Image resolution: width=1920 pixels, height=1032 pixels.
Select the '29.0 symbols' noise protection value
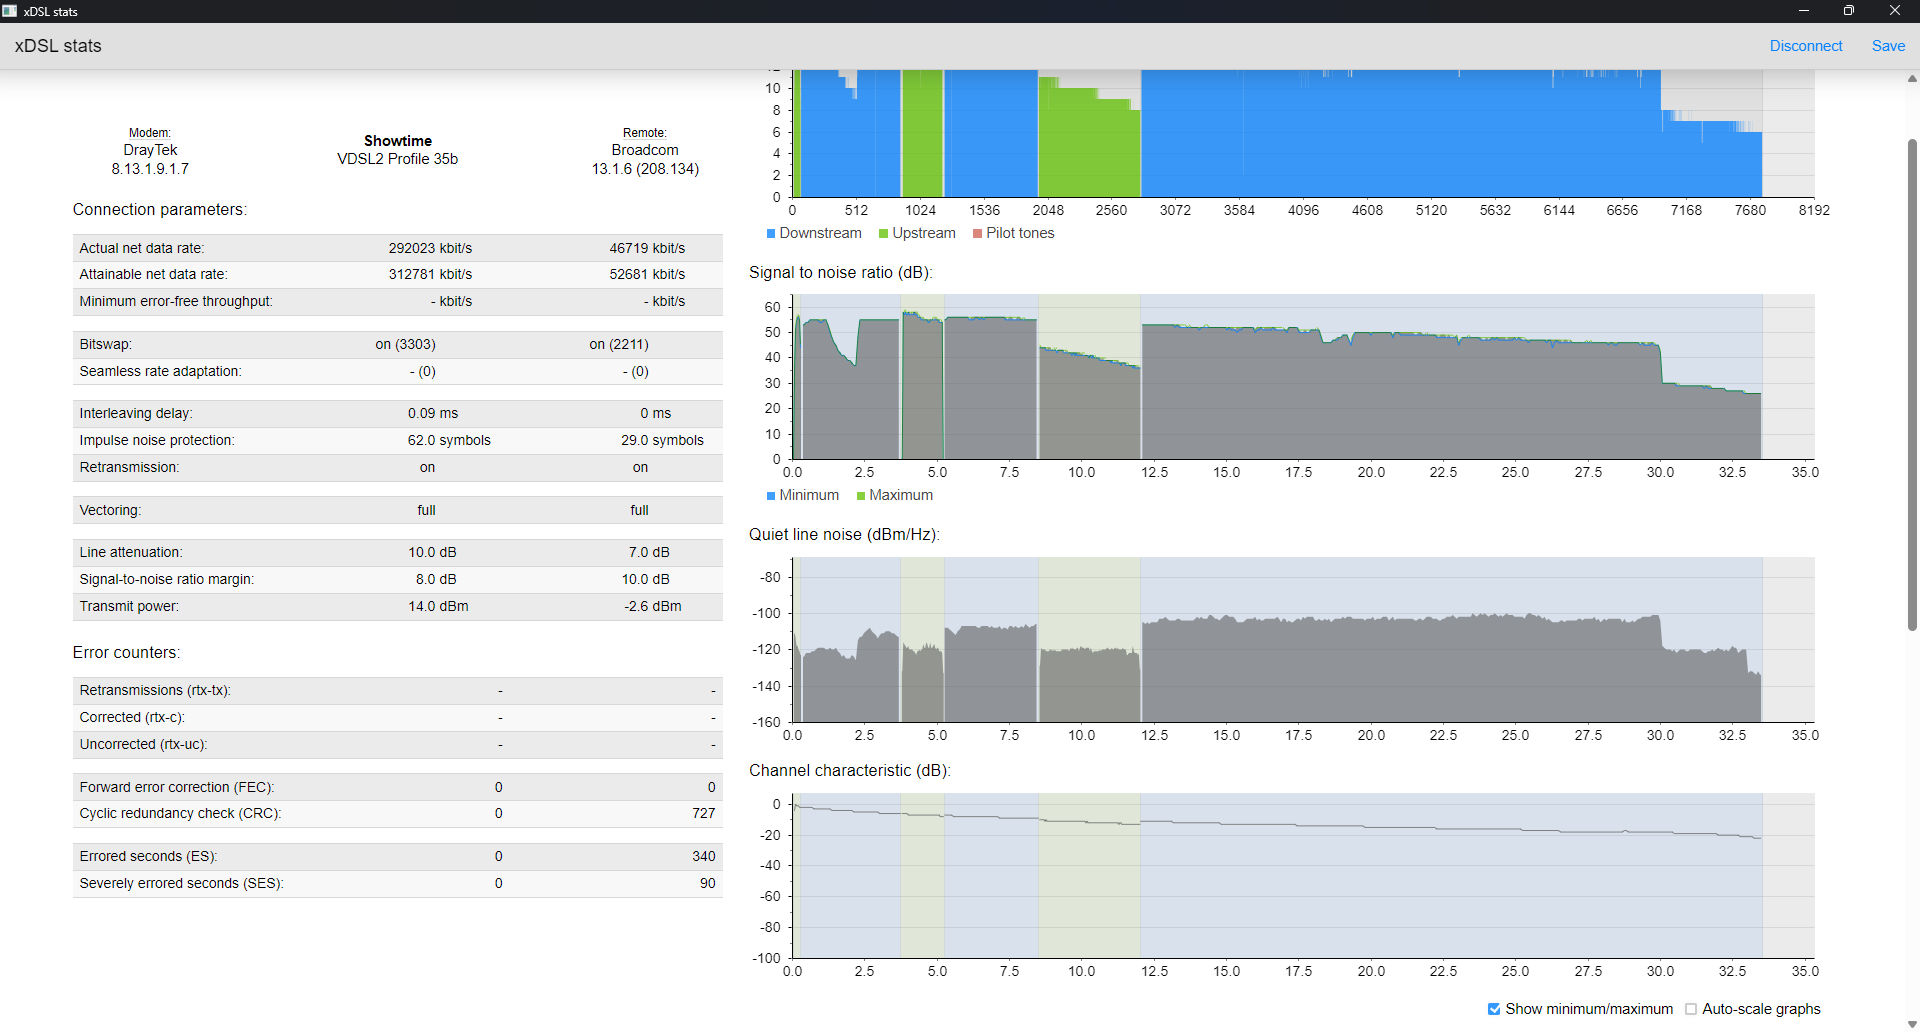point(662,440)
